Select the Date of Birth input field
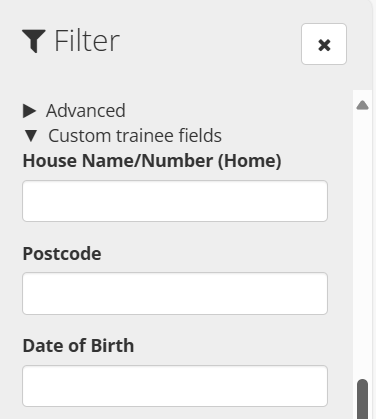This screenshot has width=376, height=419. (x=175, y=386)
